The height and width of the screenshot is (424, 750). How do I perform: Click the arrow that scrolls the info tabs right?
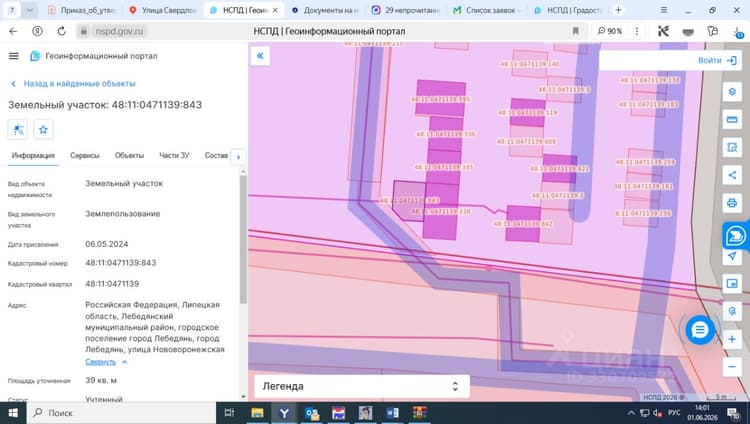click(238, 156)
